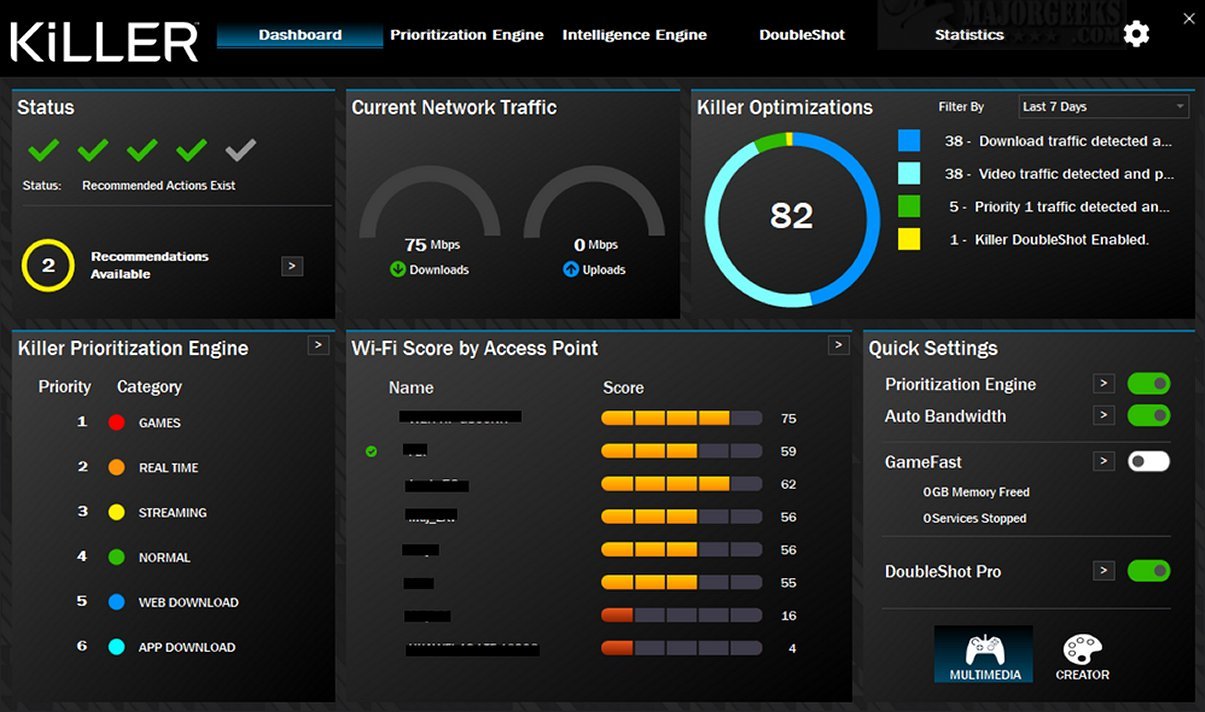The height and width of the screenshot is (712, 1205).
Task: Select the Multimedia controller icon
Action: (x=983, y=649)
